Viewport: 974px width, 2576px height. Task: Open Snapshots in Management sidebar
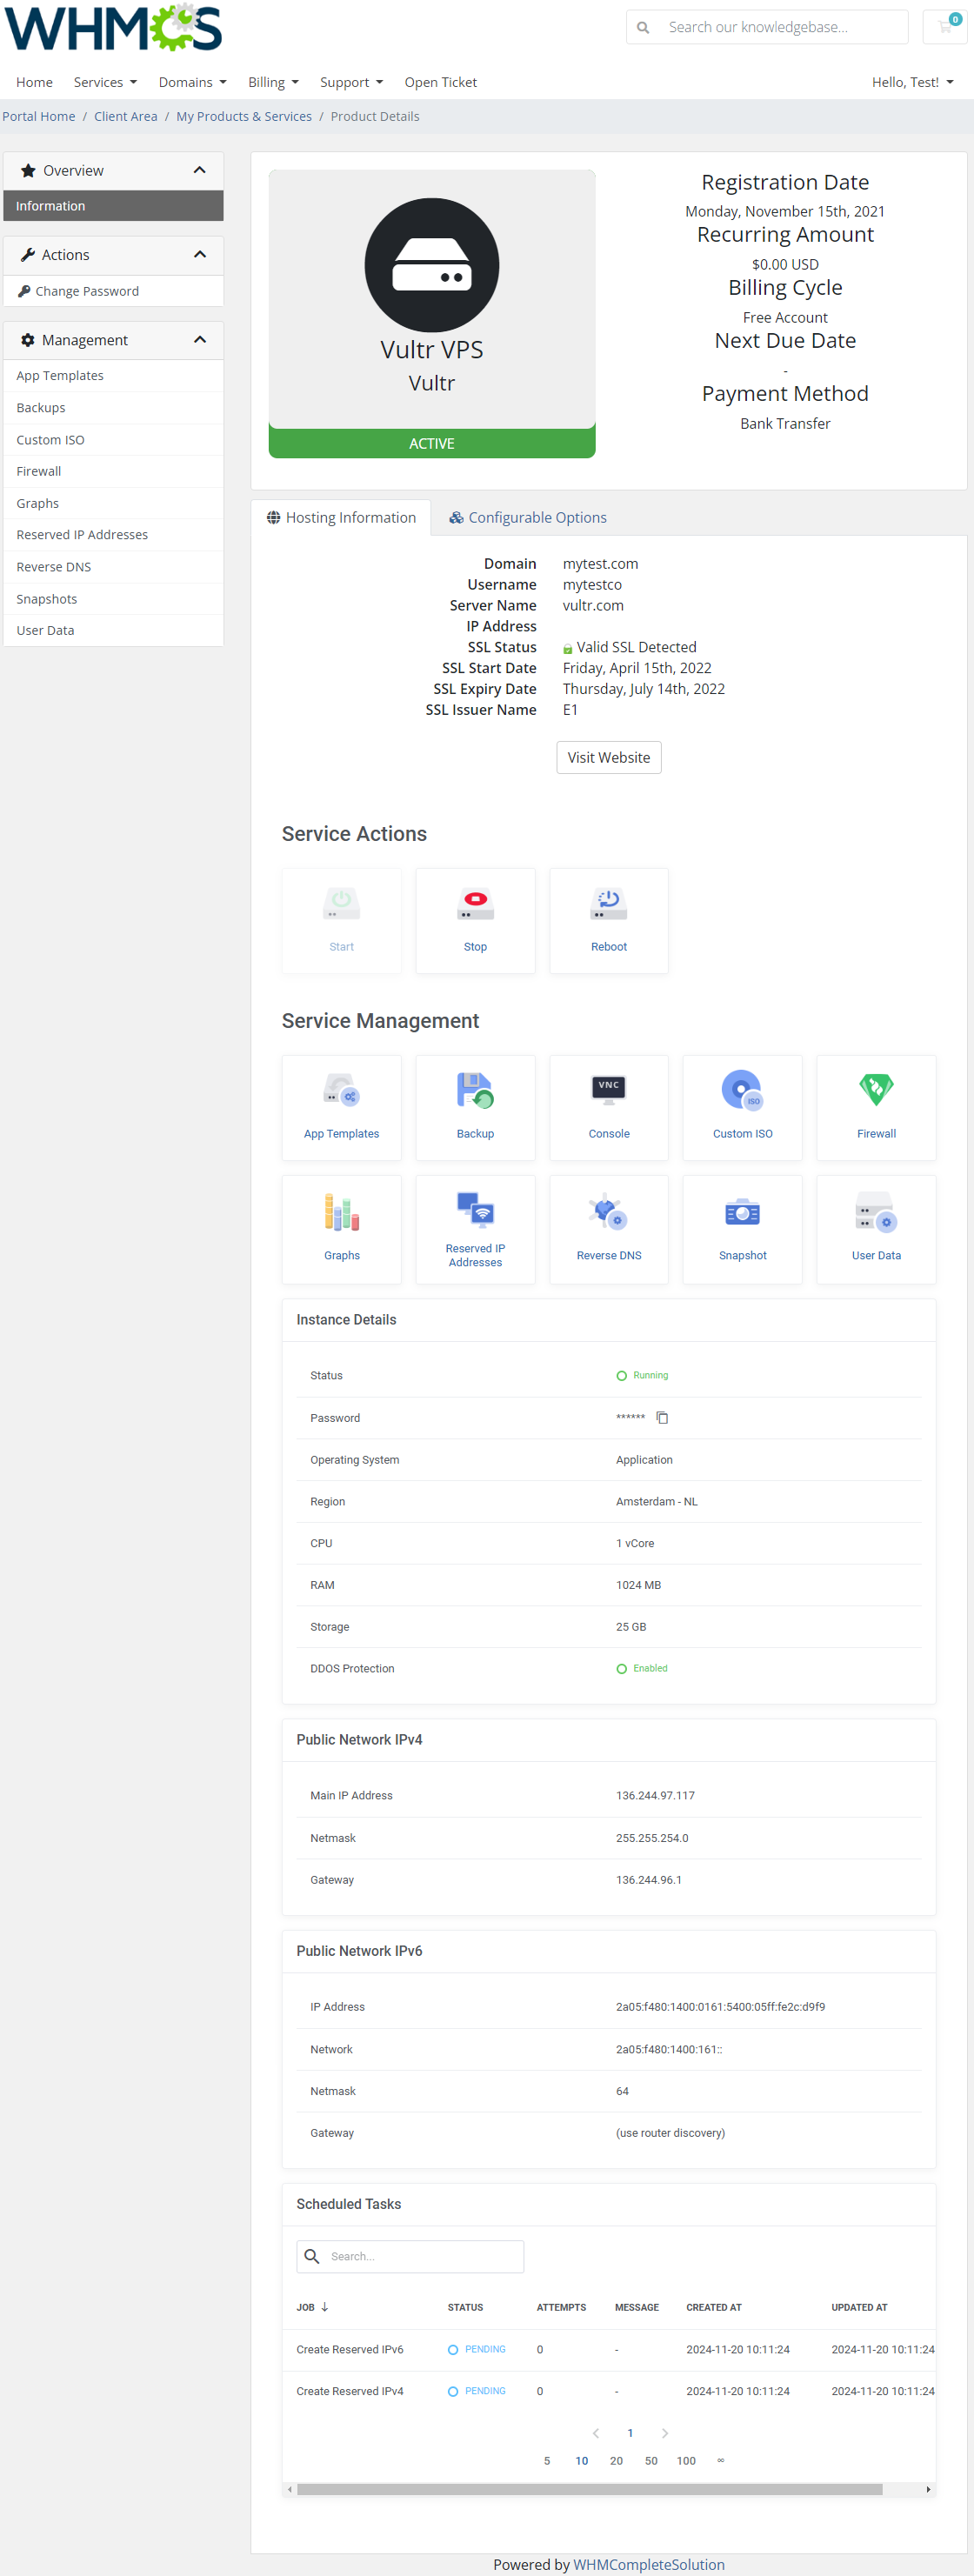click(113, 598)
